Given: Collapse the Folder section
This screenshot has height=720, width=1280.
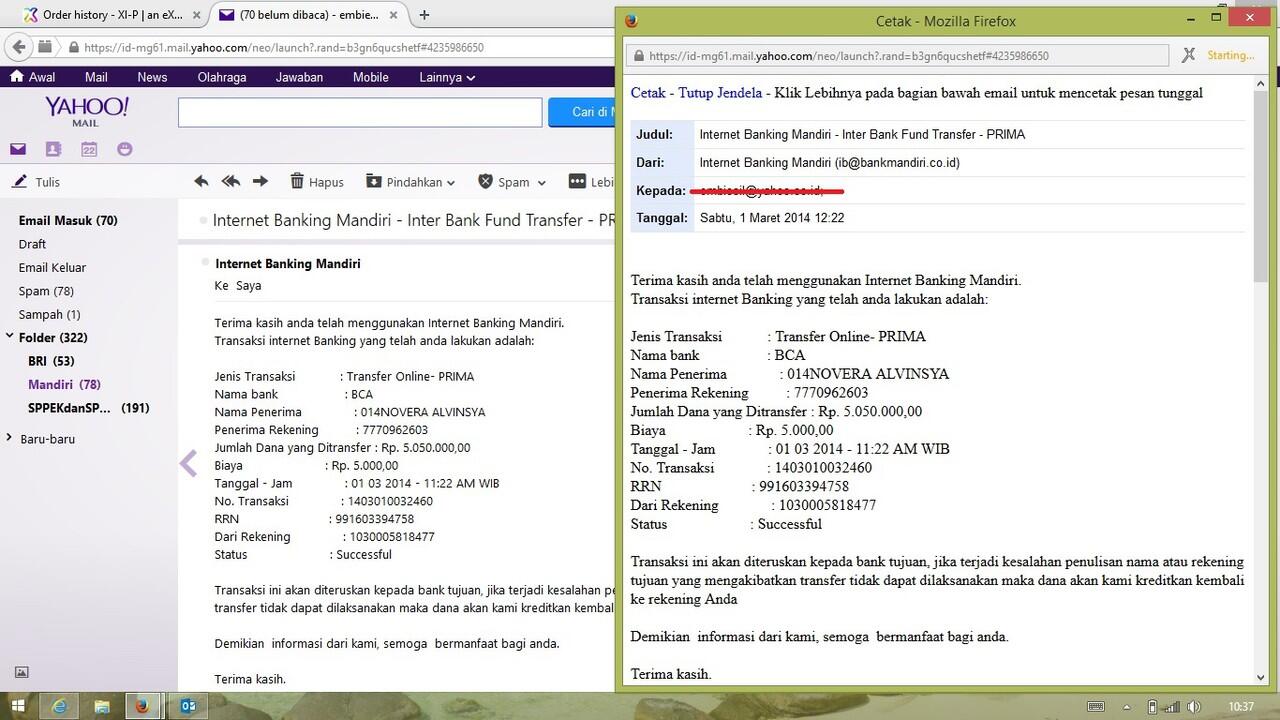Looking at the screenshot, I should pos(10,337).
